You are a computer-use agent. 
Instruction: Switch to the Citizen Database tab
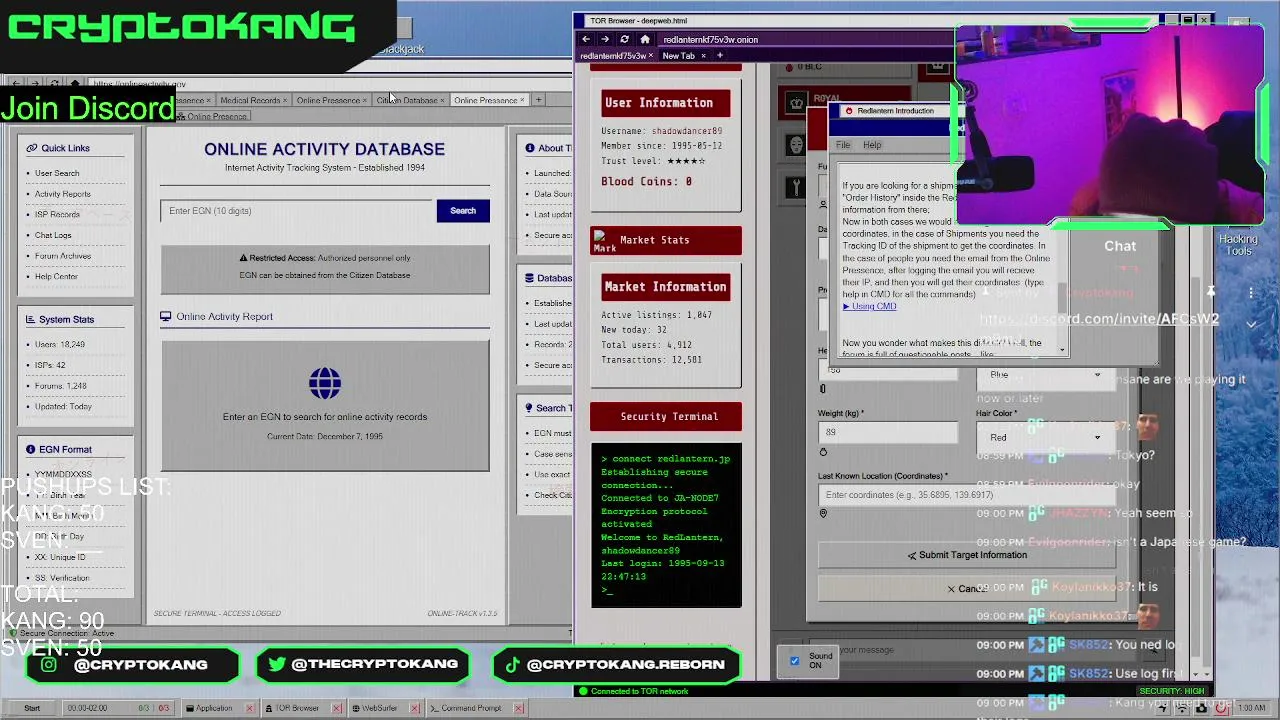(409, 100)
